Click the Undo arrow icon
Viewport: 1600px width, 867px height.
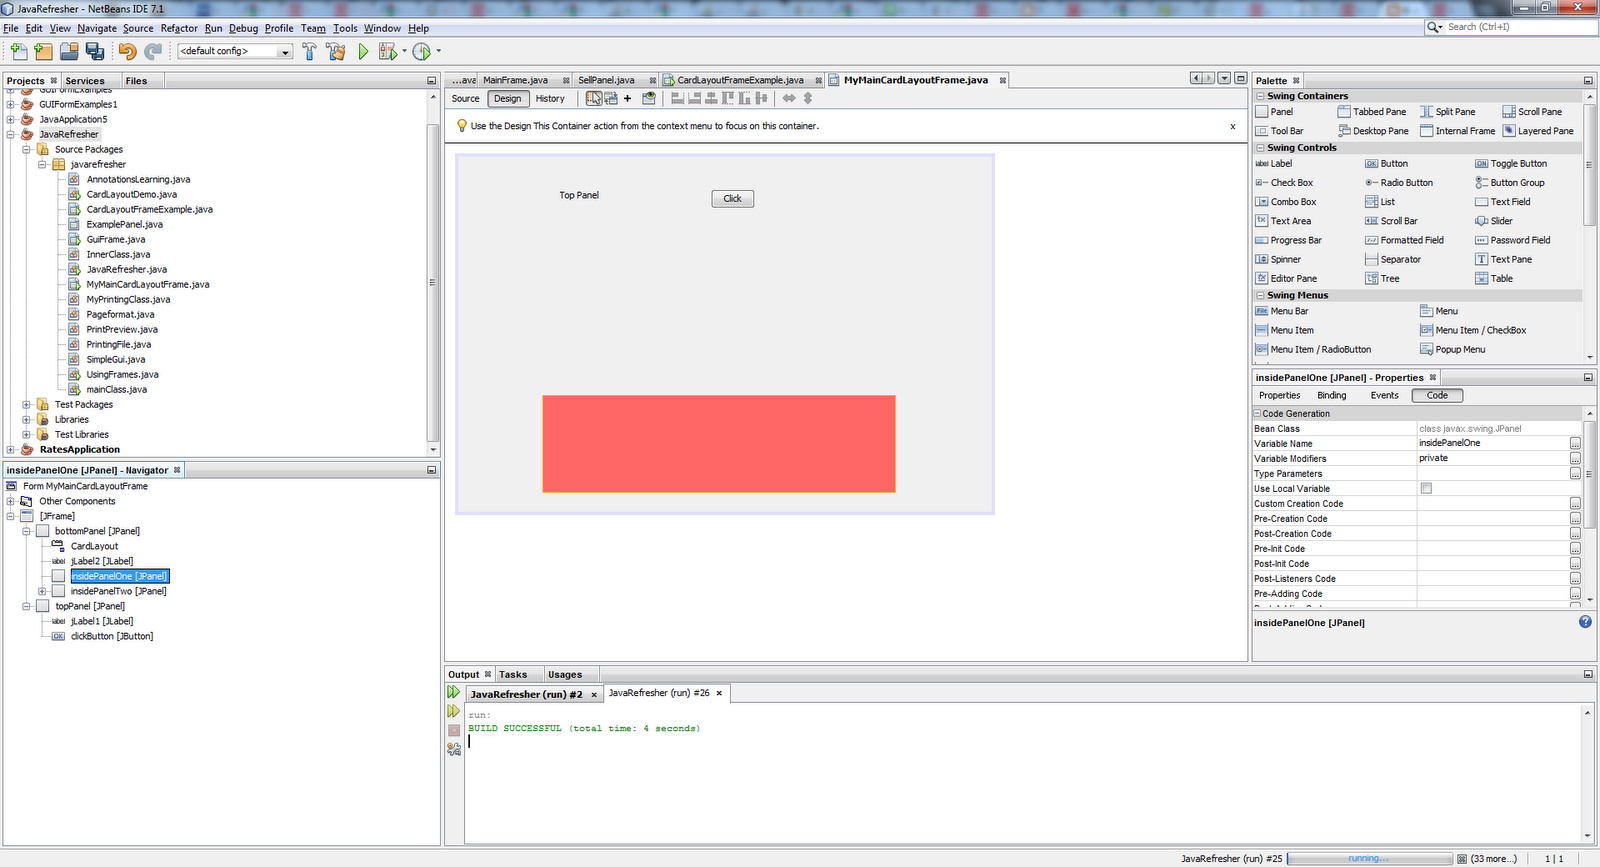pyautogui.click(x=127, y=51)
